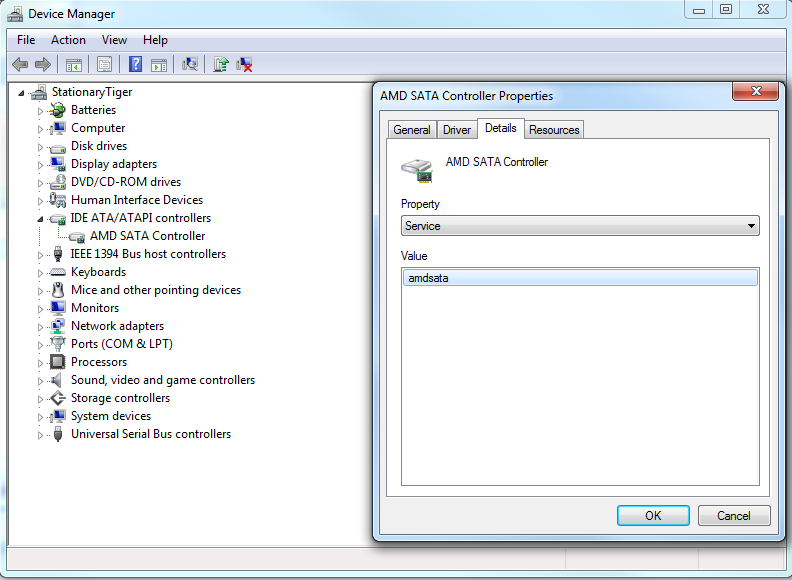Expand the Batteries arrow
Viewport: 792px width, 580px height.
(40, 111)
